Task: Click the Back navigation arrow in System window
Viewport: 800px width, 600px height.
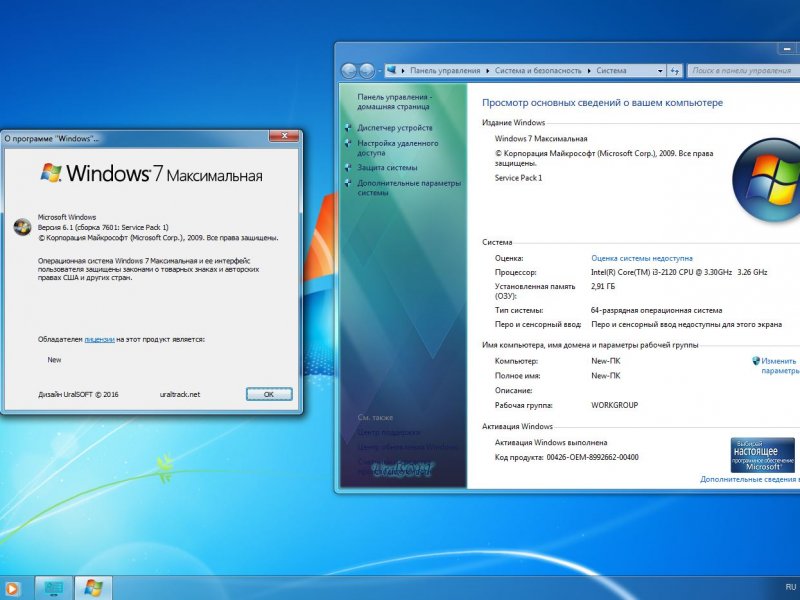Action: tap(349, 71)
